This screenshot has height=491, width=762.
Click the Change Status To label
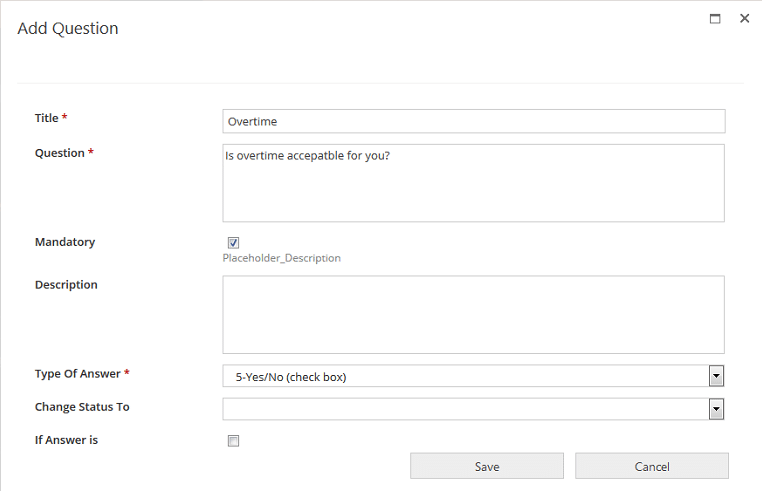pyautogui.click(x=82, y=407)
